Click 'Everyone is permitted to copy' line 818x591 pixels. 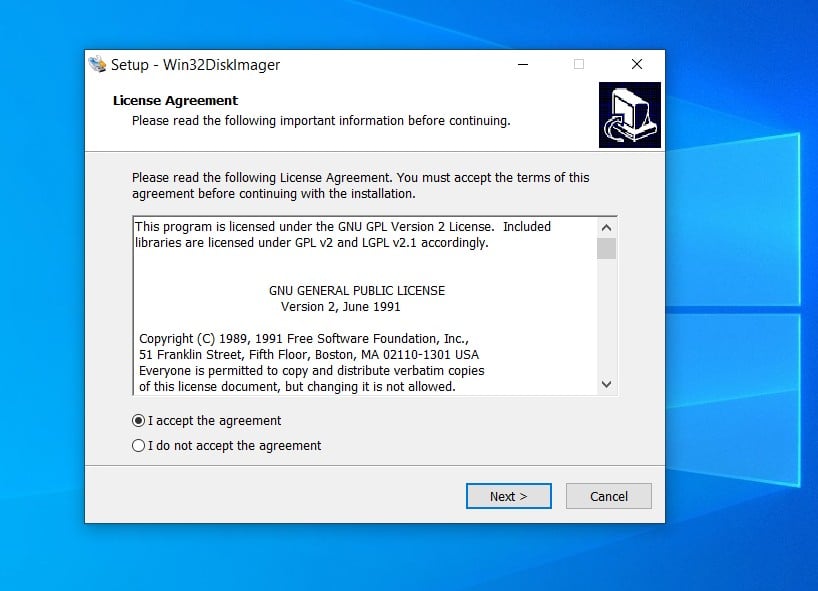pyautogui.click(x=311, y=371)
